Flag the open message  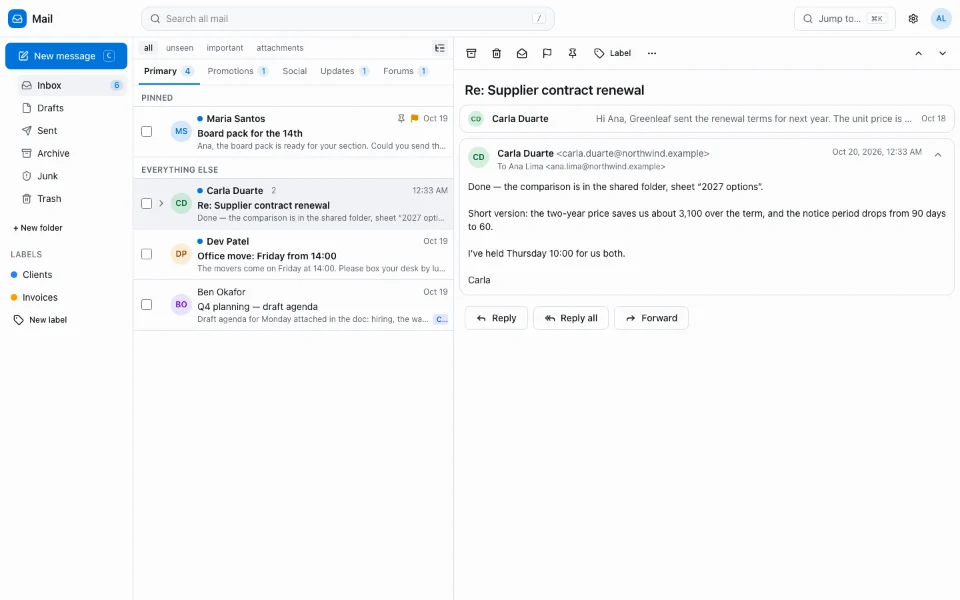point(547,53)
